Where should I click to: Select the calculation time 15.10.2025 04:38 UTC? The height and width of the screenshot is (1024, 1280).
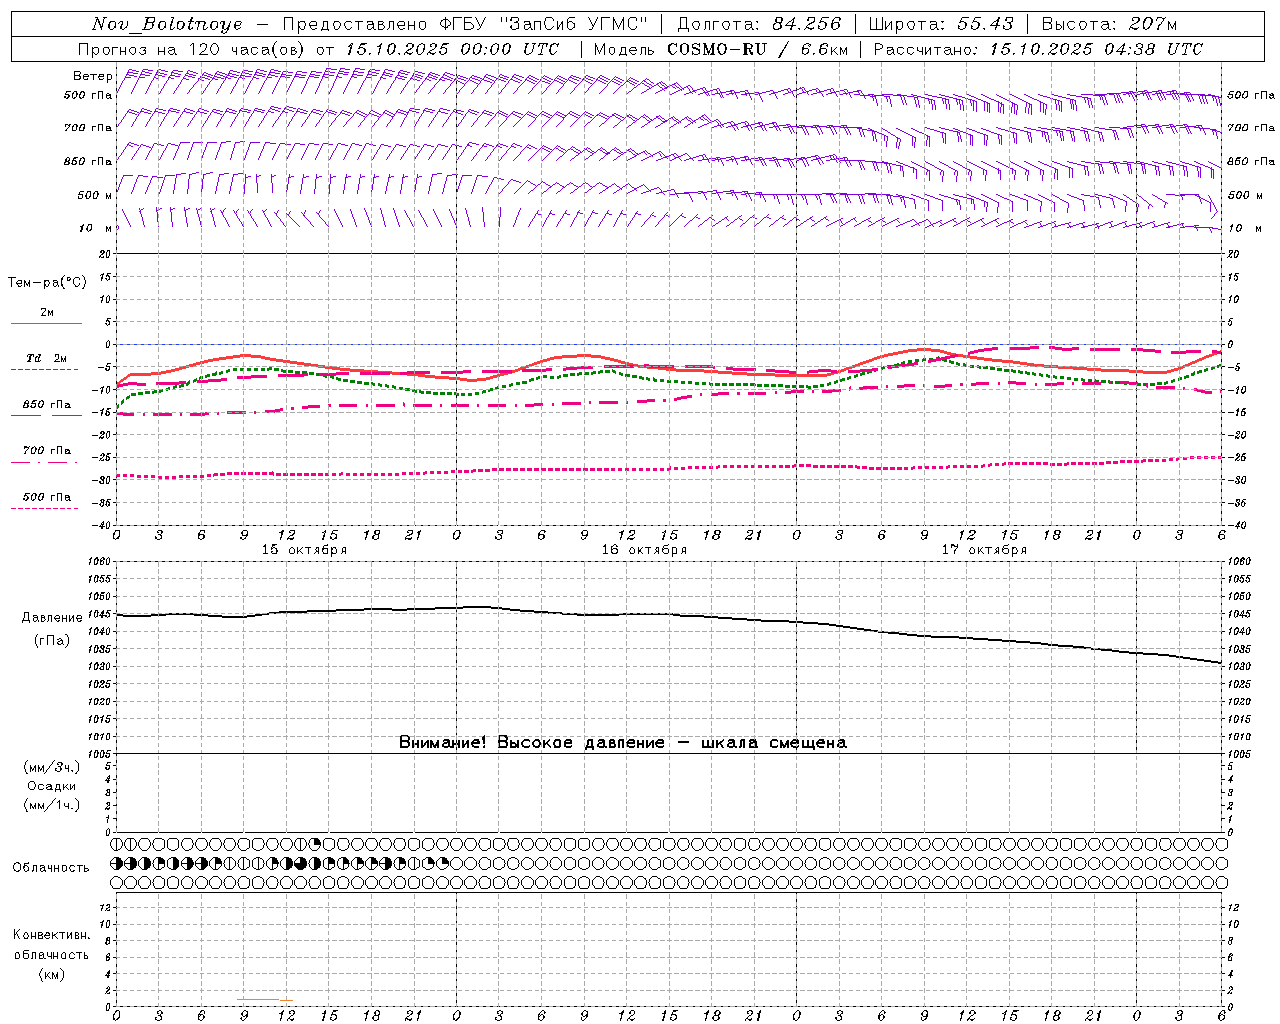coord(1097,49)
